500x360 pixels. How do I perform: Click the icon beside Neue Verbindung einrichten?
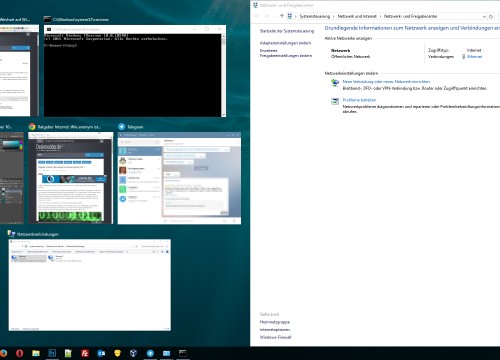click(x=335, y=83)
